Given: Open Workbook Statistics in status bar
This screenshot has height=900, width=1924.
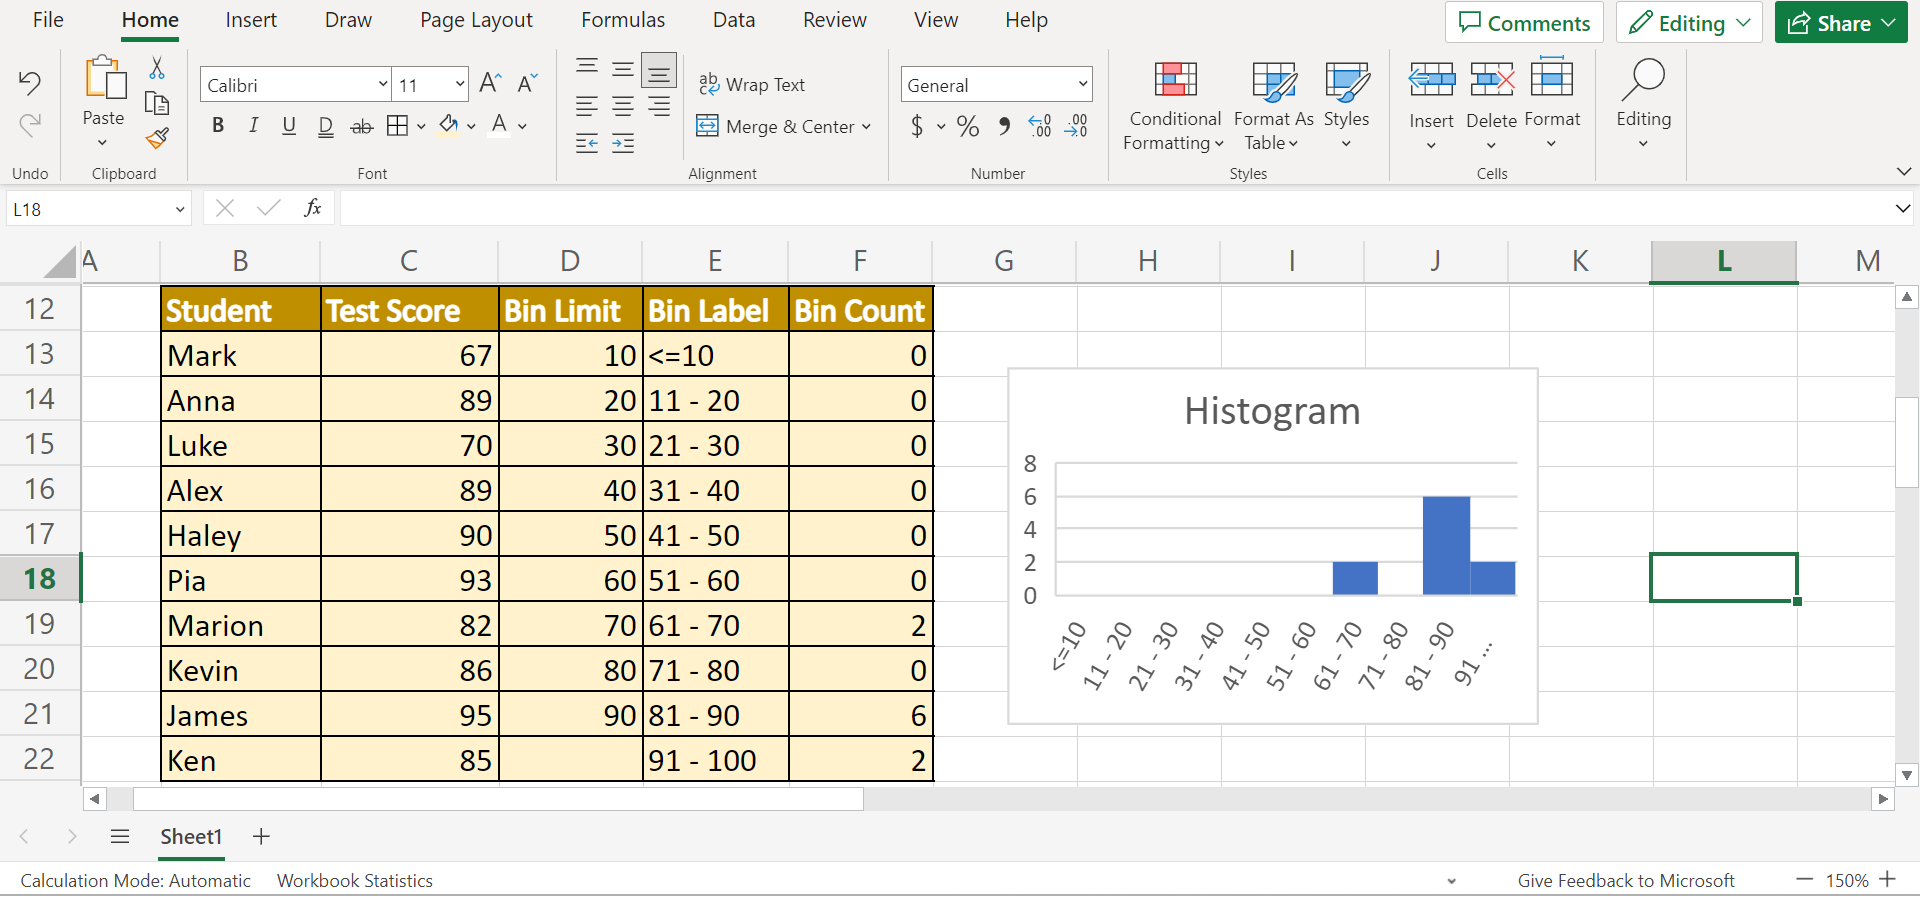Looking at the screenshot, I should [x=354, y=881].
